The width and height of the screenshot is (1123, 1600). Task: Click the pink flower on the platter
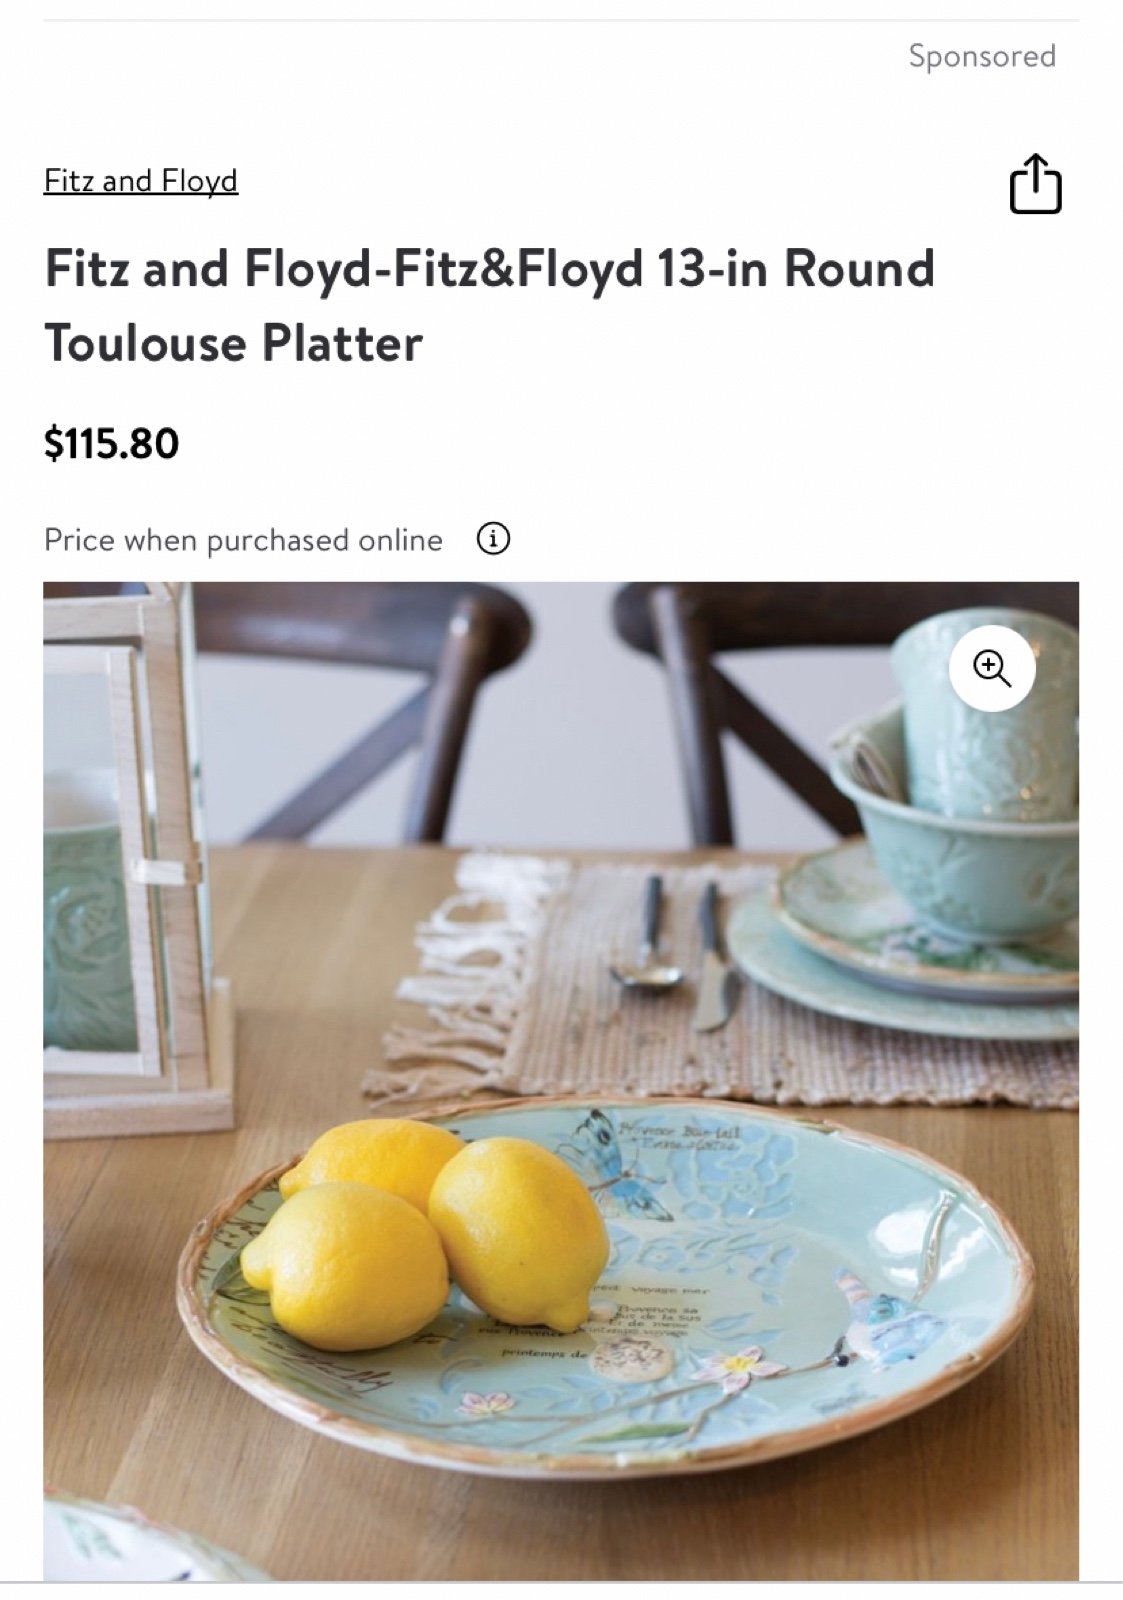pyautogui.click(x=739, y=1364)
